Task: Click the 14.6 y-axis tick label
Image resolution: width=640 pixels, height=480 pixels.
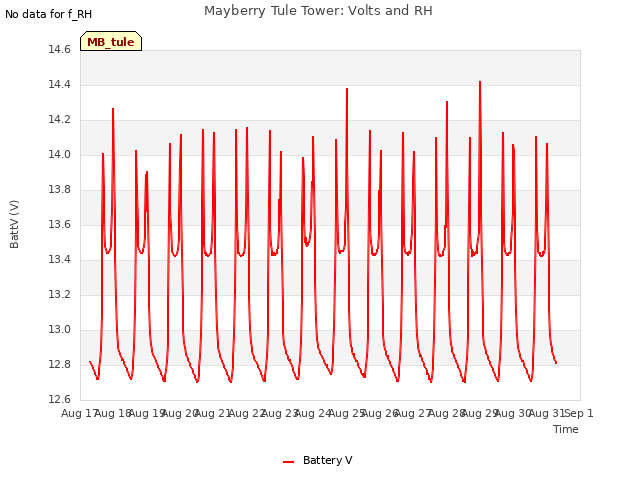Action: tap(59, 50)
